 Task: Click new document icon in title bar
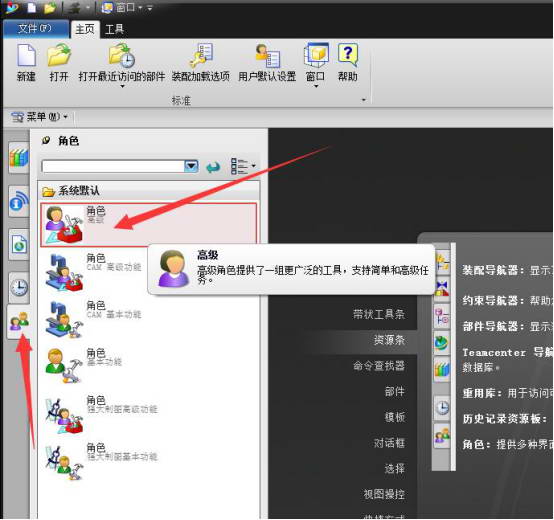31,7
